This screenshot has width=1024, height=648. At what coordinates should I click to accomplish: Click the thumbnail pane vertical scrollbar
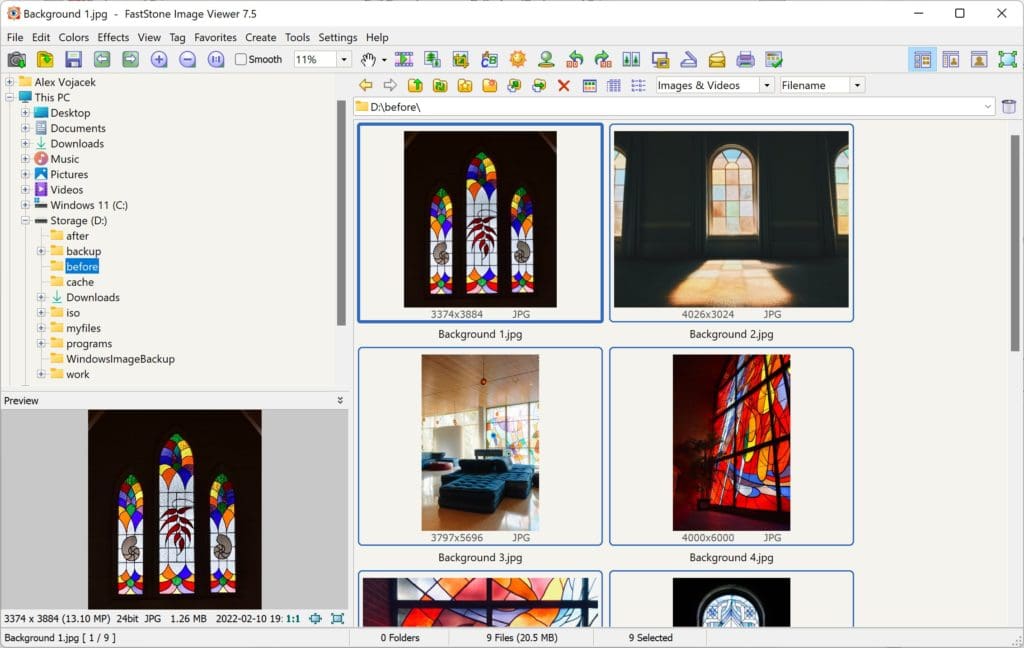1014,243
